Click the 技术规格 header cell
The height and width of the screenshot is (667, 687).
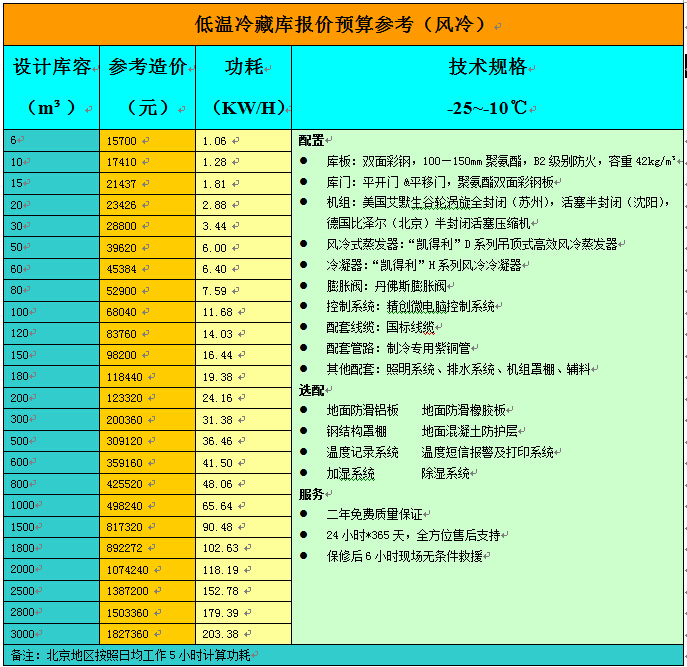click(x=487, y=86)
